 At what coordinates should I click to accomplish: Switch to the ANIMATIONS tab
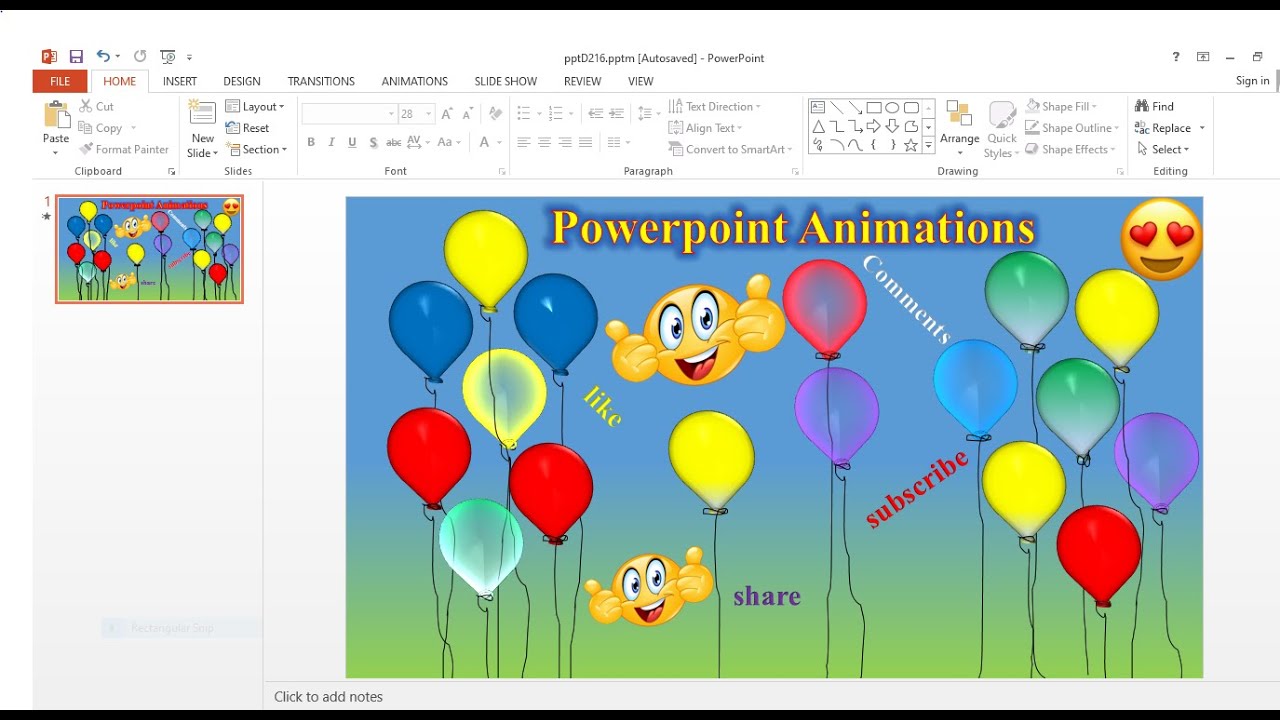pos(414,81)
